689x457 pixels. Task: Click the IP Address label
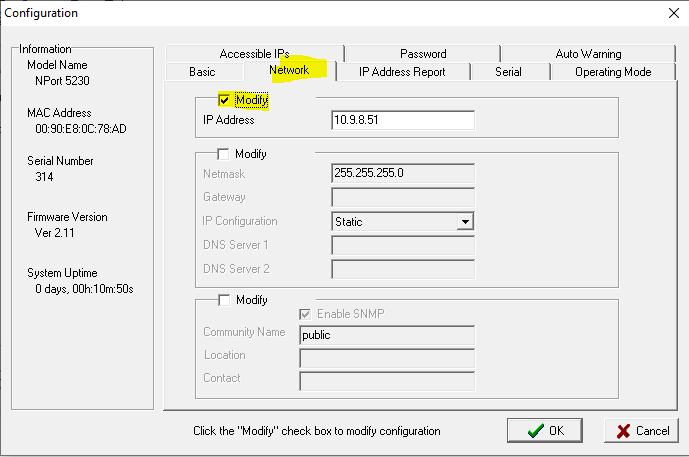(x=228, y=120)
